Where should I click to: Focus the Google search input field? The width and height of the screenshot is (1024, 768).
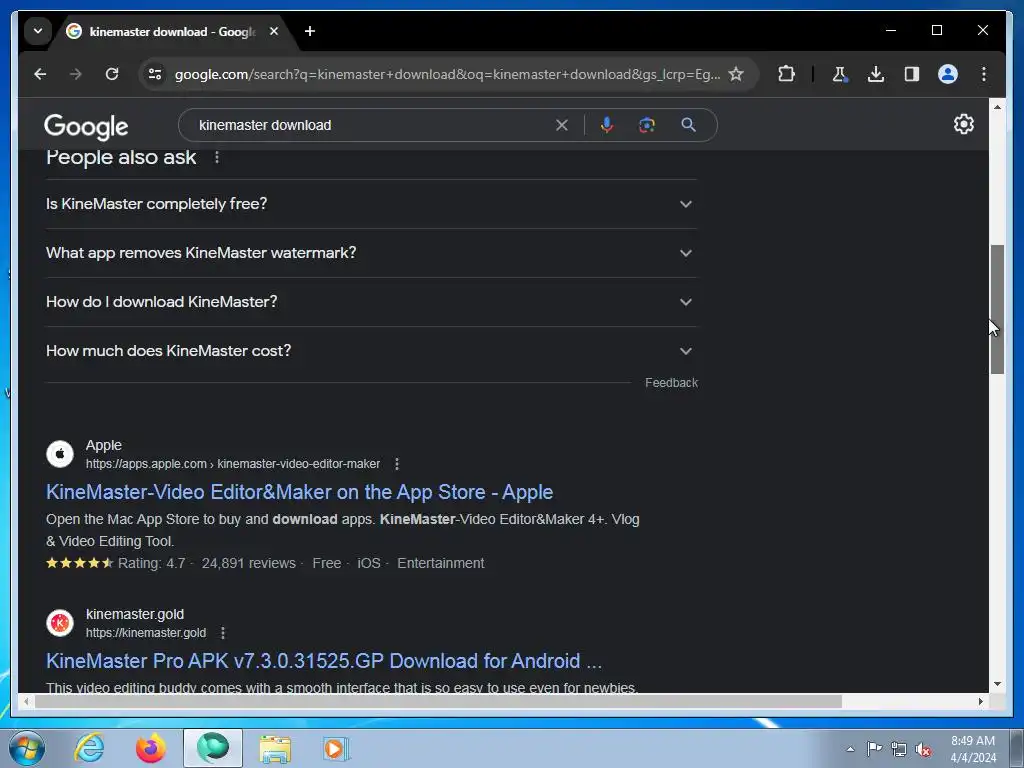tap(372, 125)
